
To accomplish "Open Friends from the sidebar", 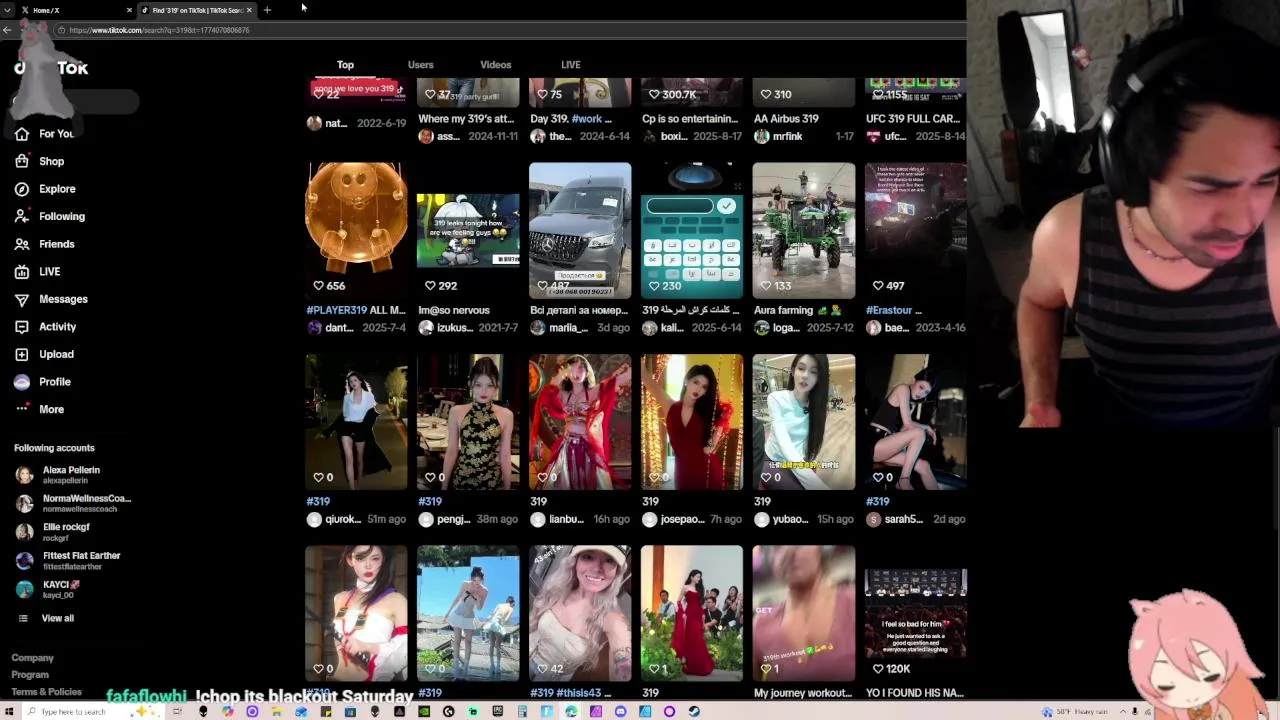I will pos(45,244).
